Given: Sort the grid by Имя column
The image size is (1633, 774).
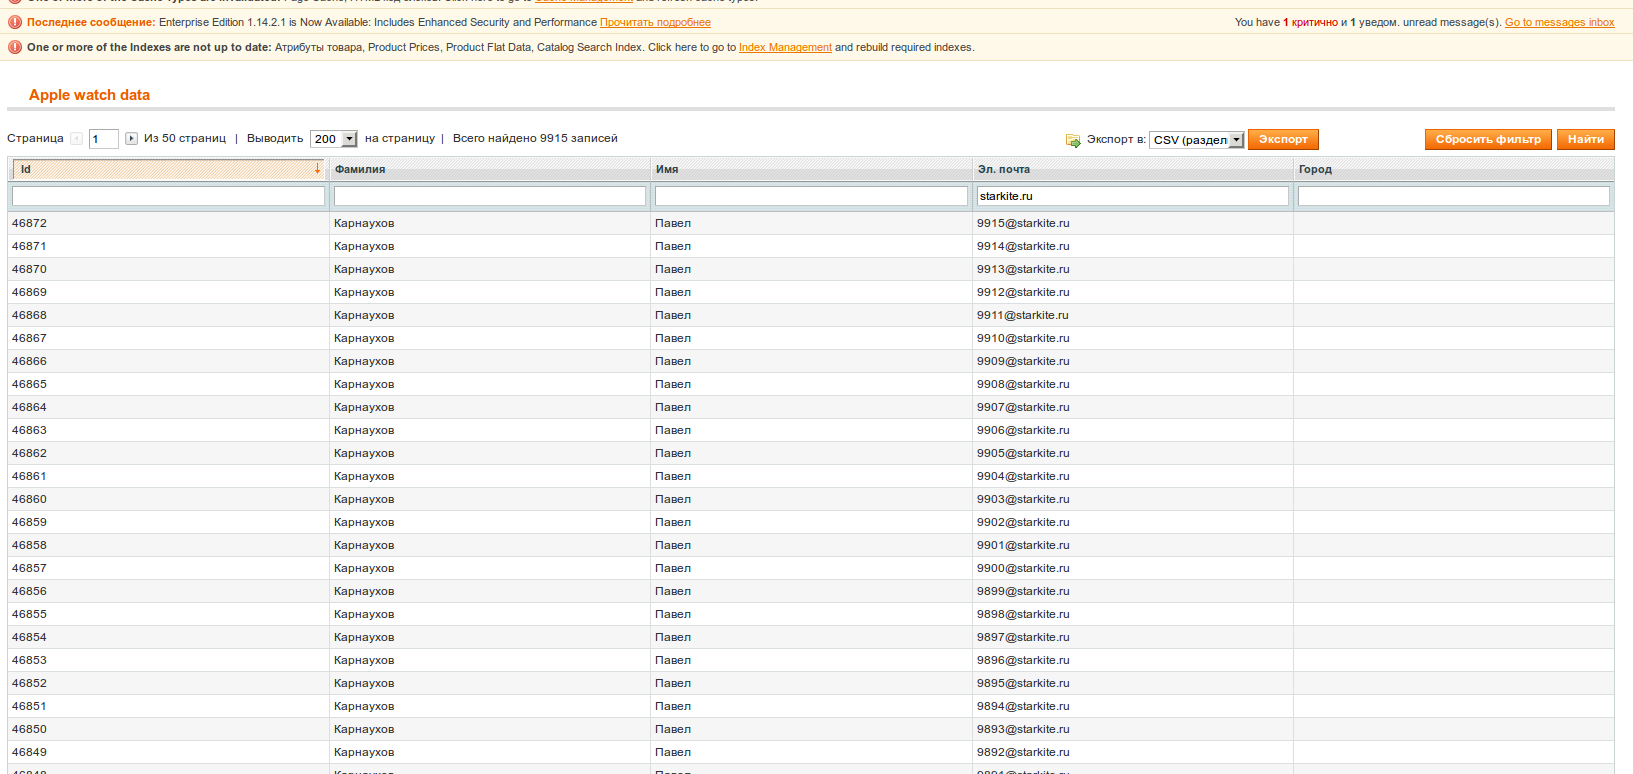Looking at the screenshot, I should (x=667, y=169).
